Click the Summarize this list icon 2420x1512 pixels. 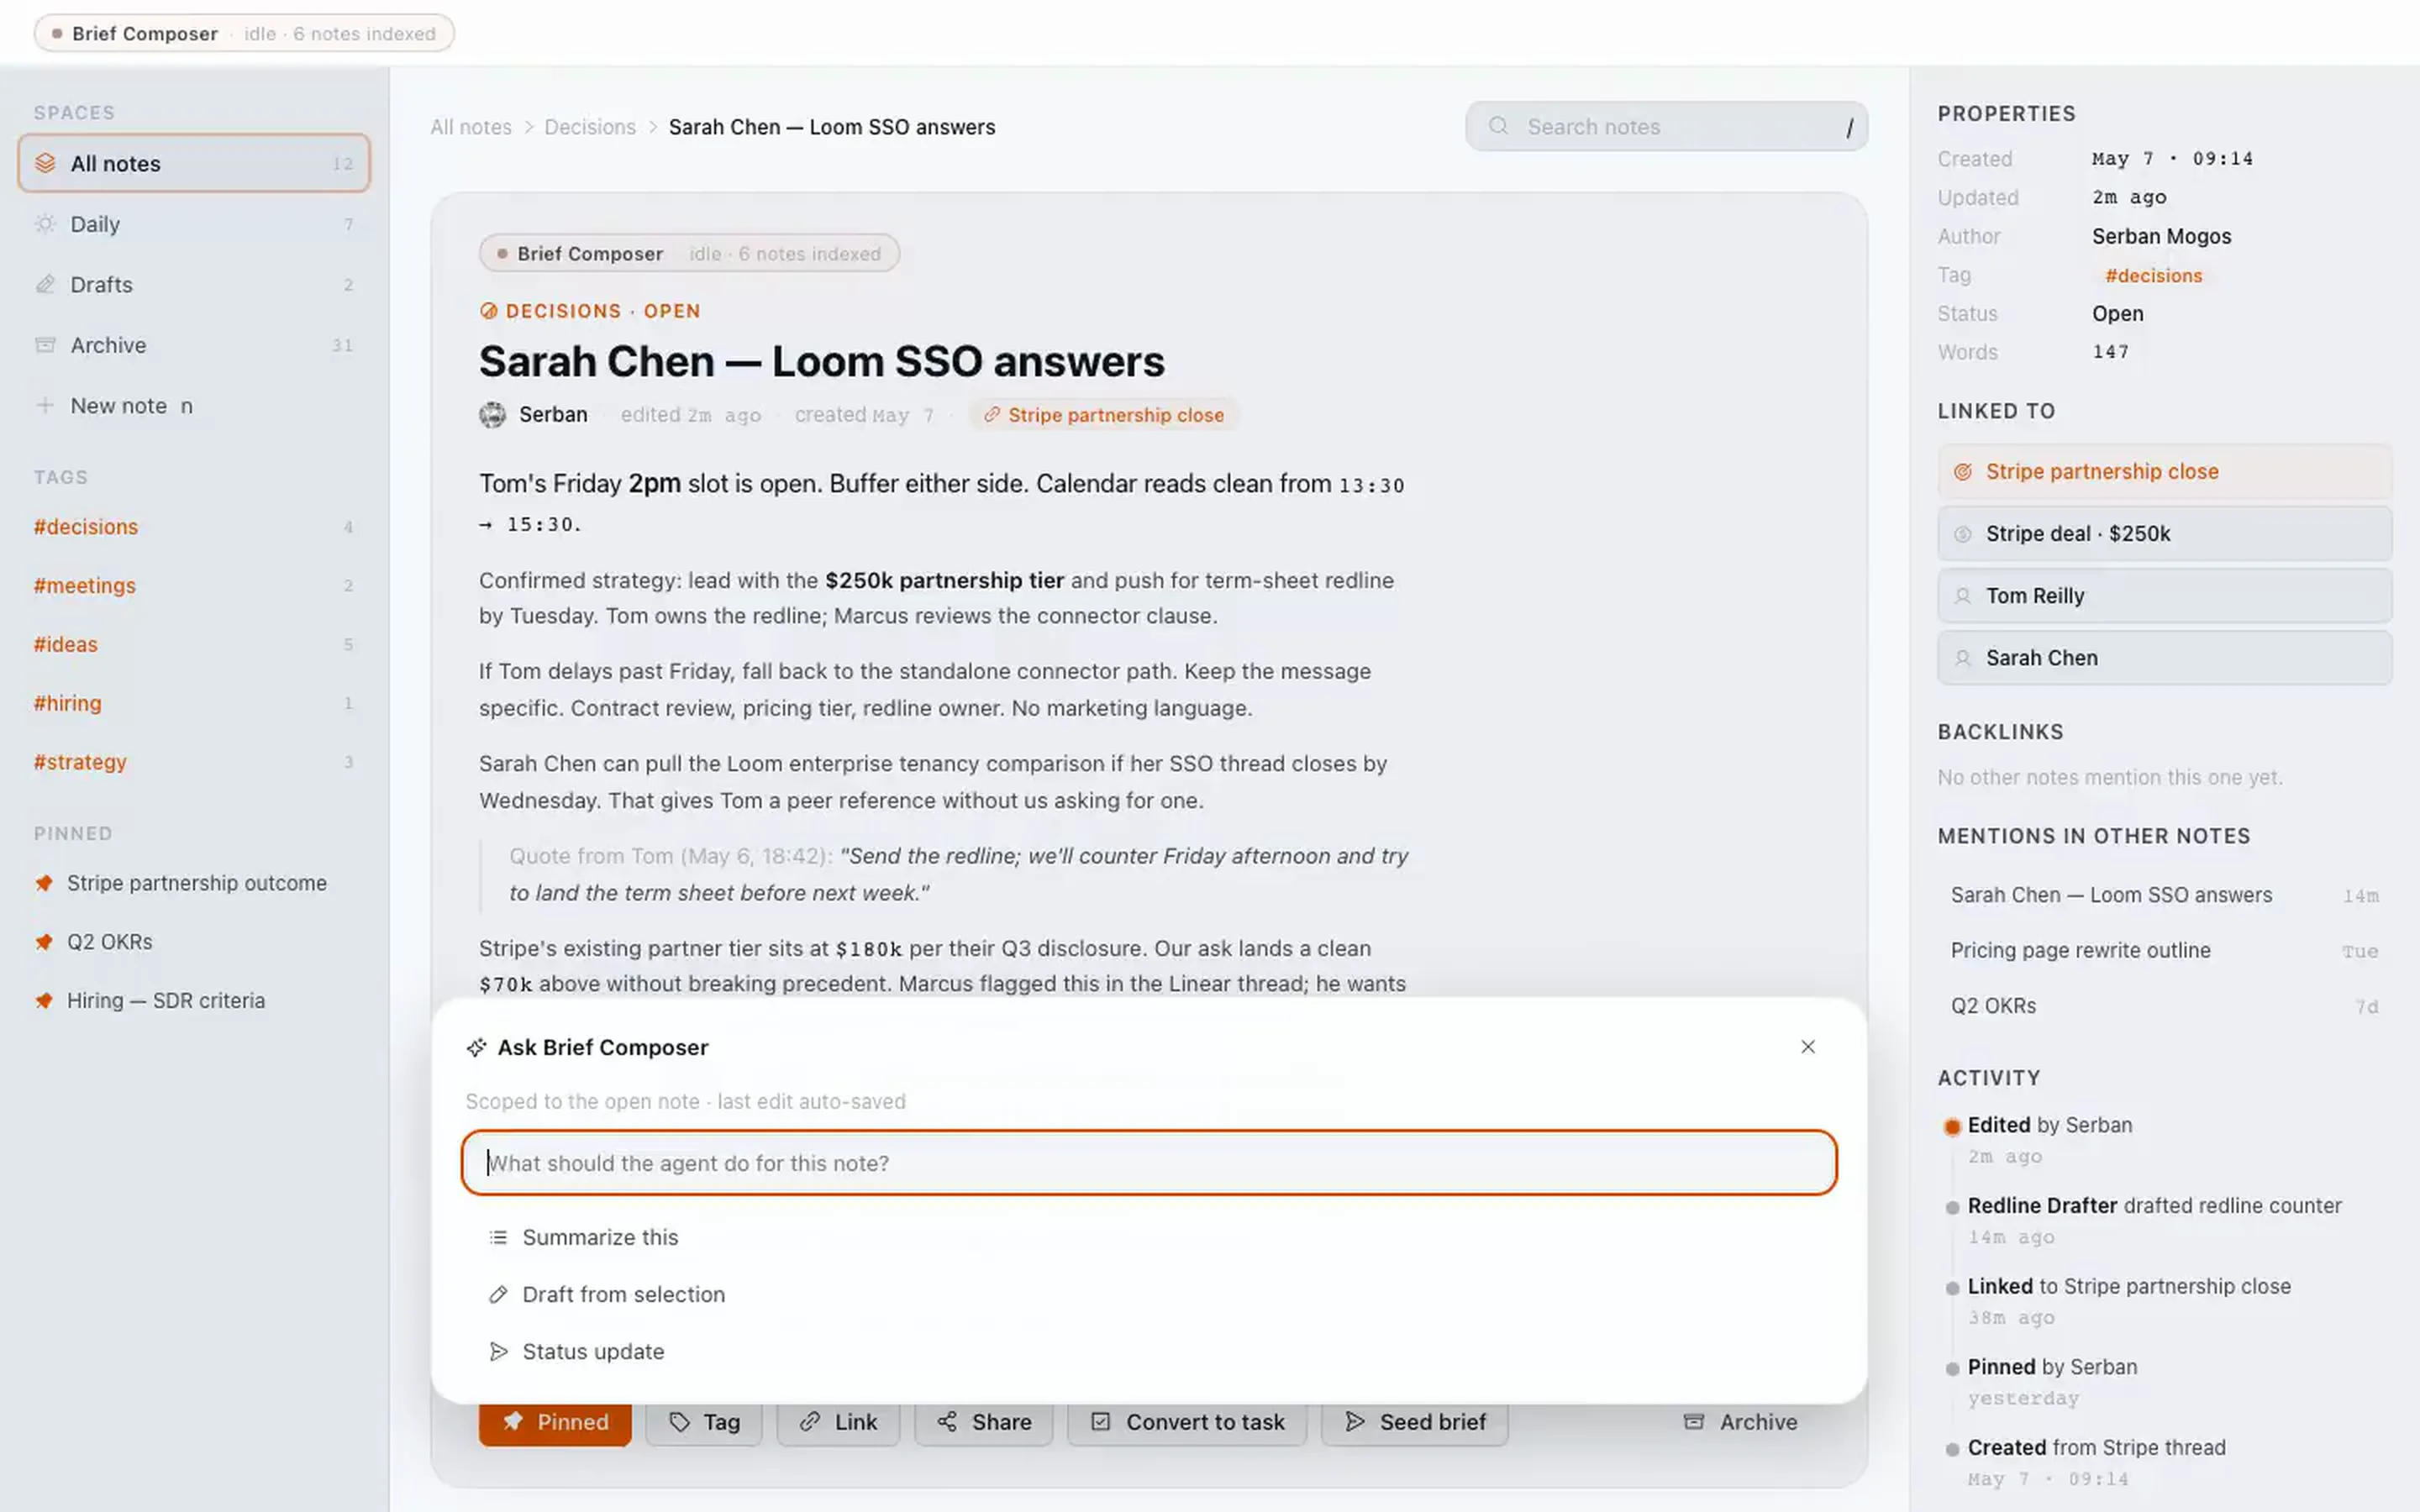click(497, 1237)
